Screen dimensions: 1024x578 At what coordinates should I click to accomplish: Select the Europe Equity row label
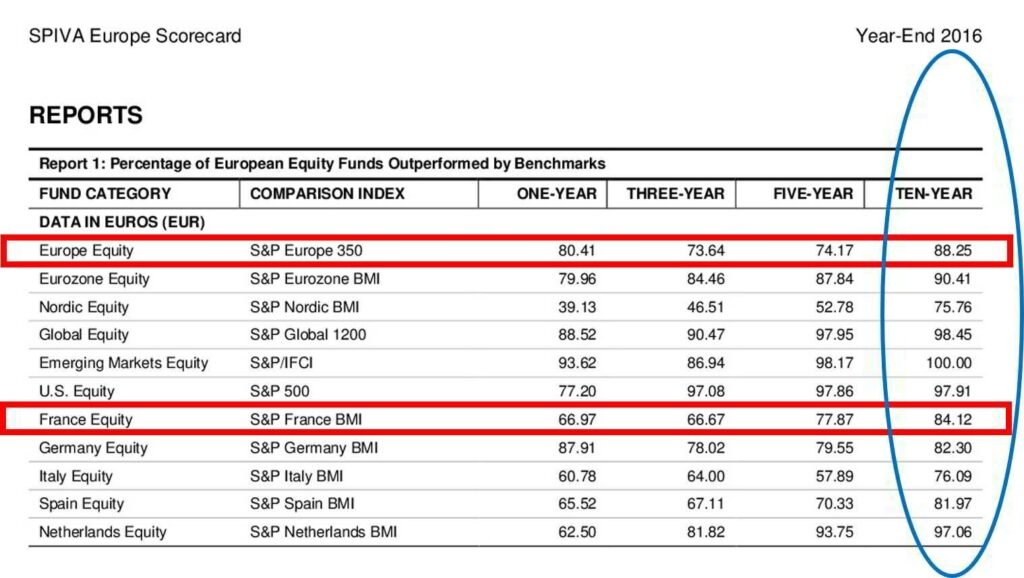pyautogui.click(x=86, y=250)
